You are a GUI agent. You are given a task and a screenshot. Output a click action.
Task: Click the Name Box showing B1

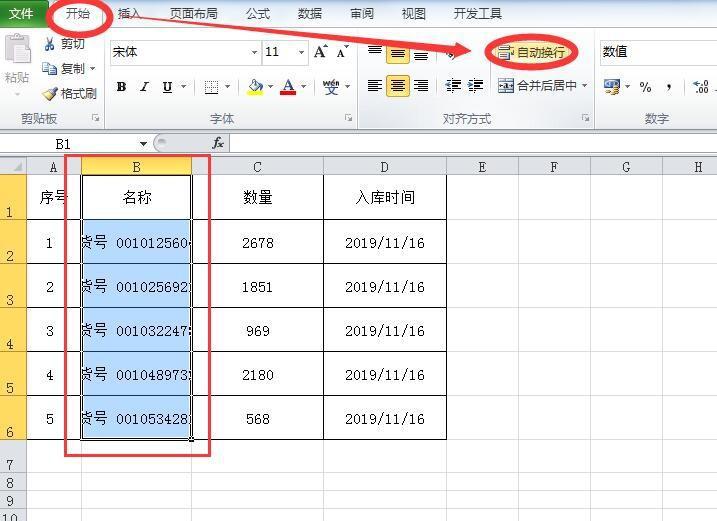[x=69, y=144]
